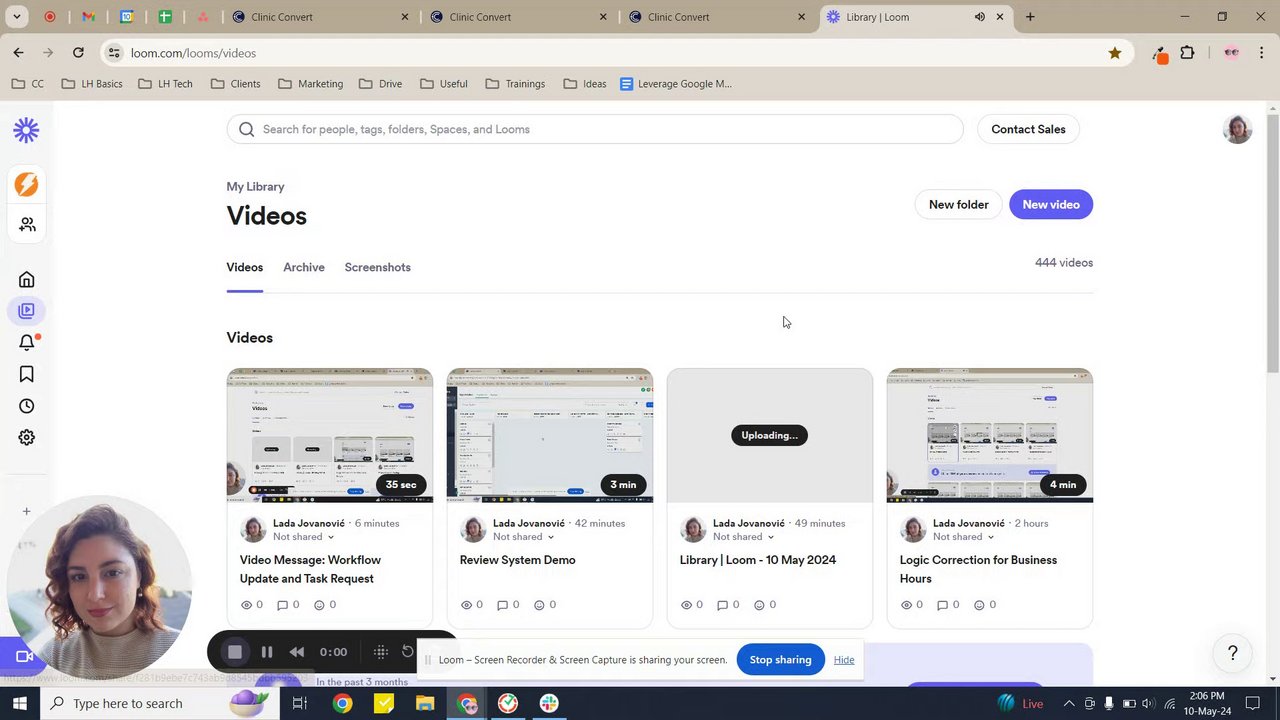
Task: Open the notifications bell icon
Action: (27, 342)
